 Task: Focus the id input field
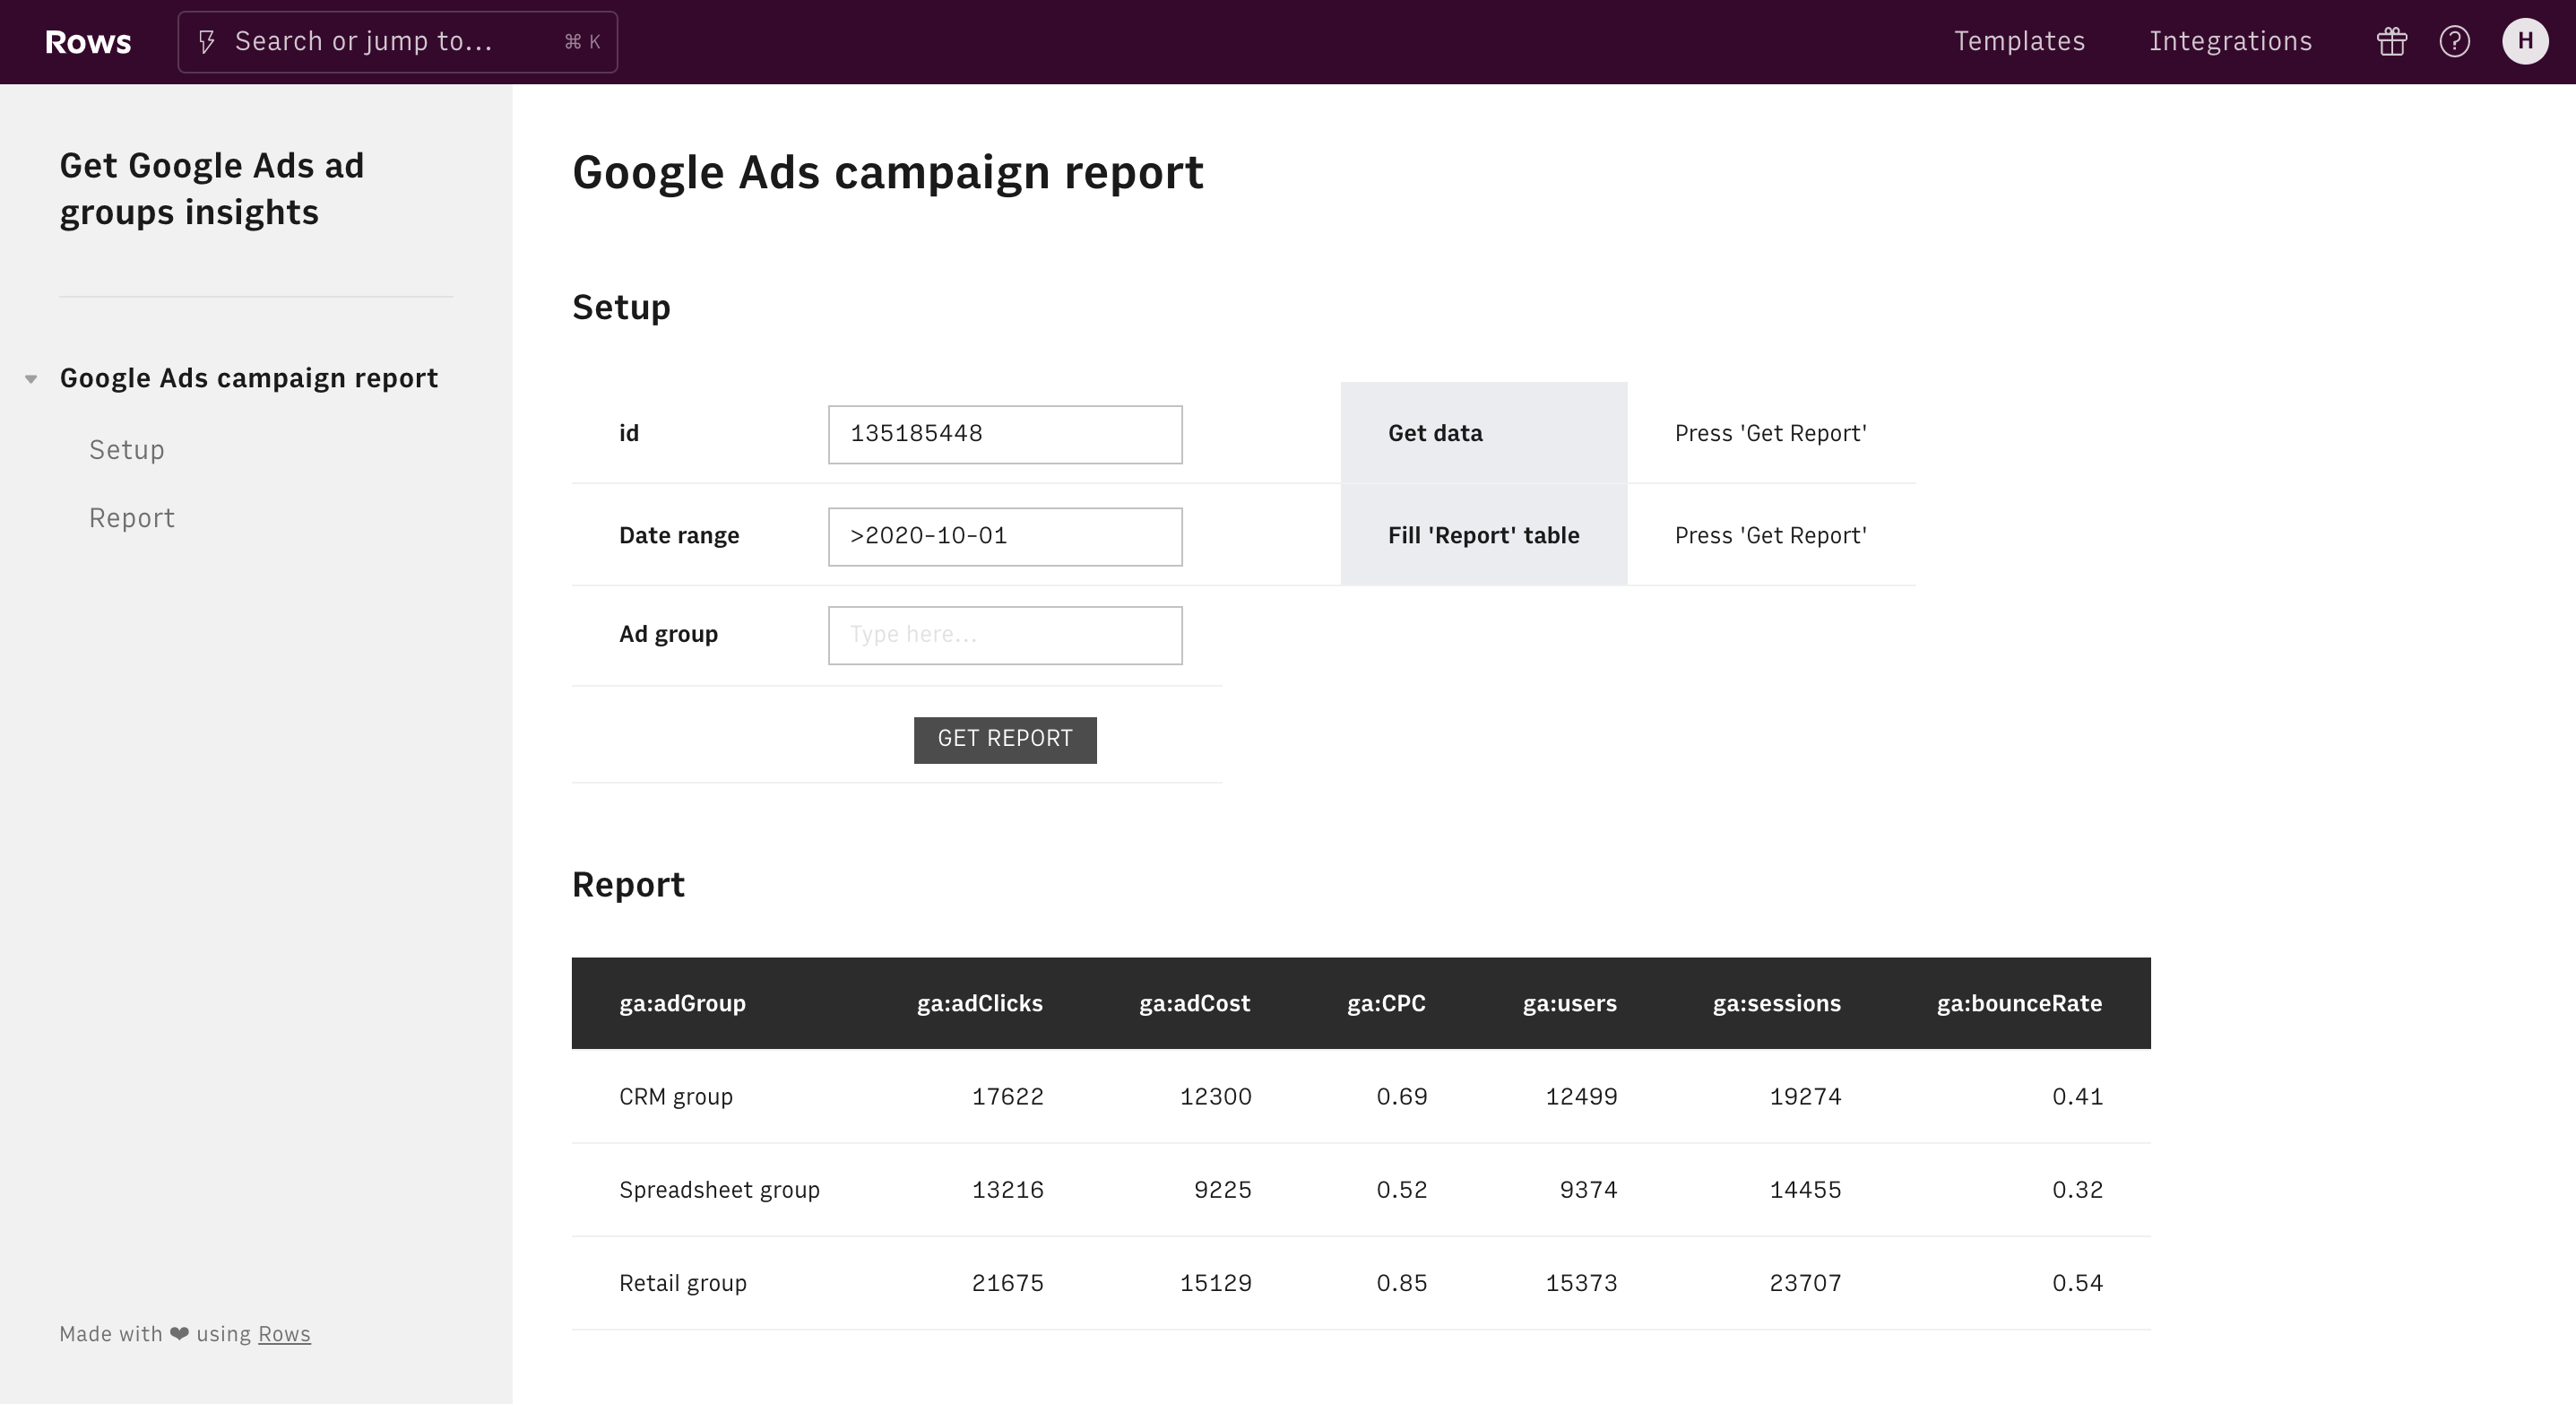click(x=1004, y=434)
